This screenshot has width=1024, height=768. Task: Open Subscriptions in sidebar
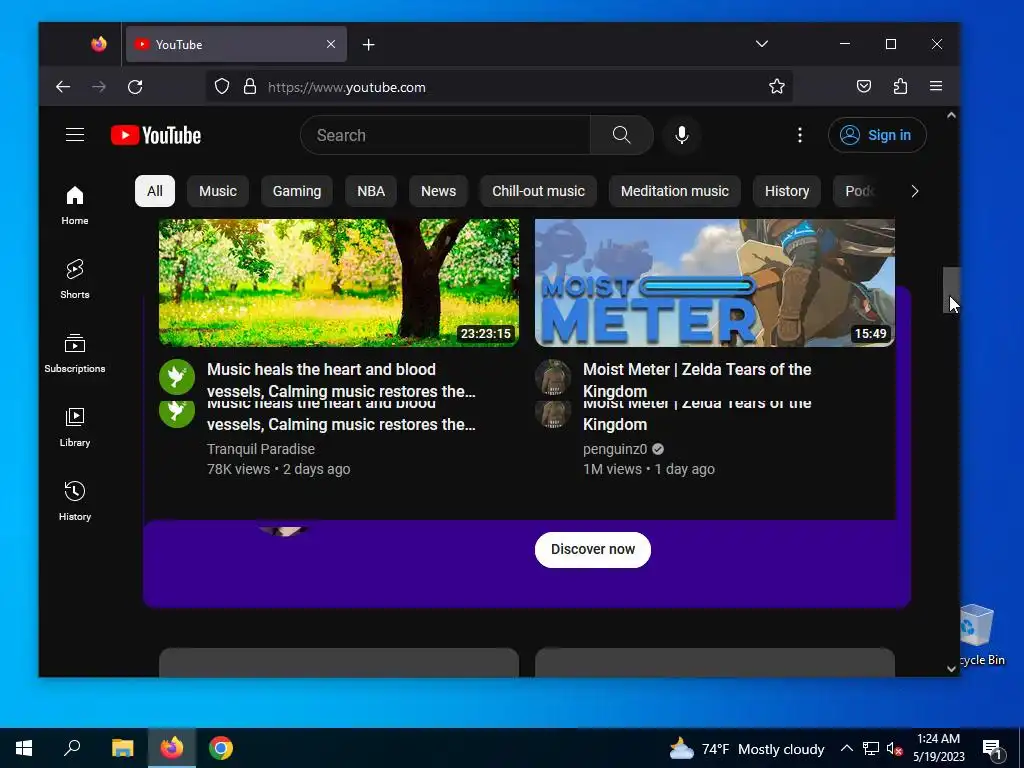click(x=75, y=353)
